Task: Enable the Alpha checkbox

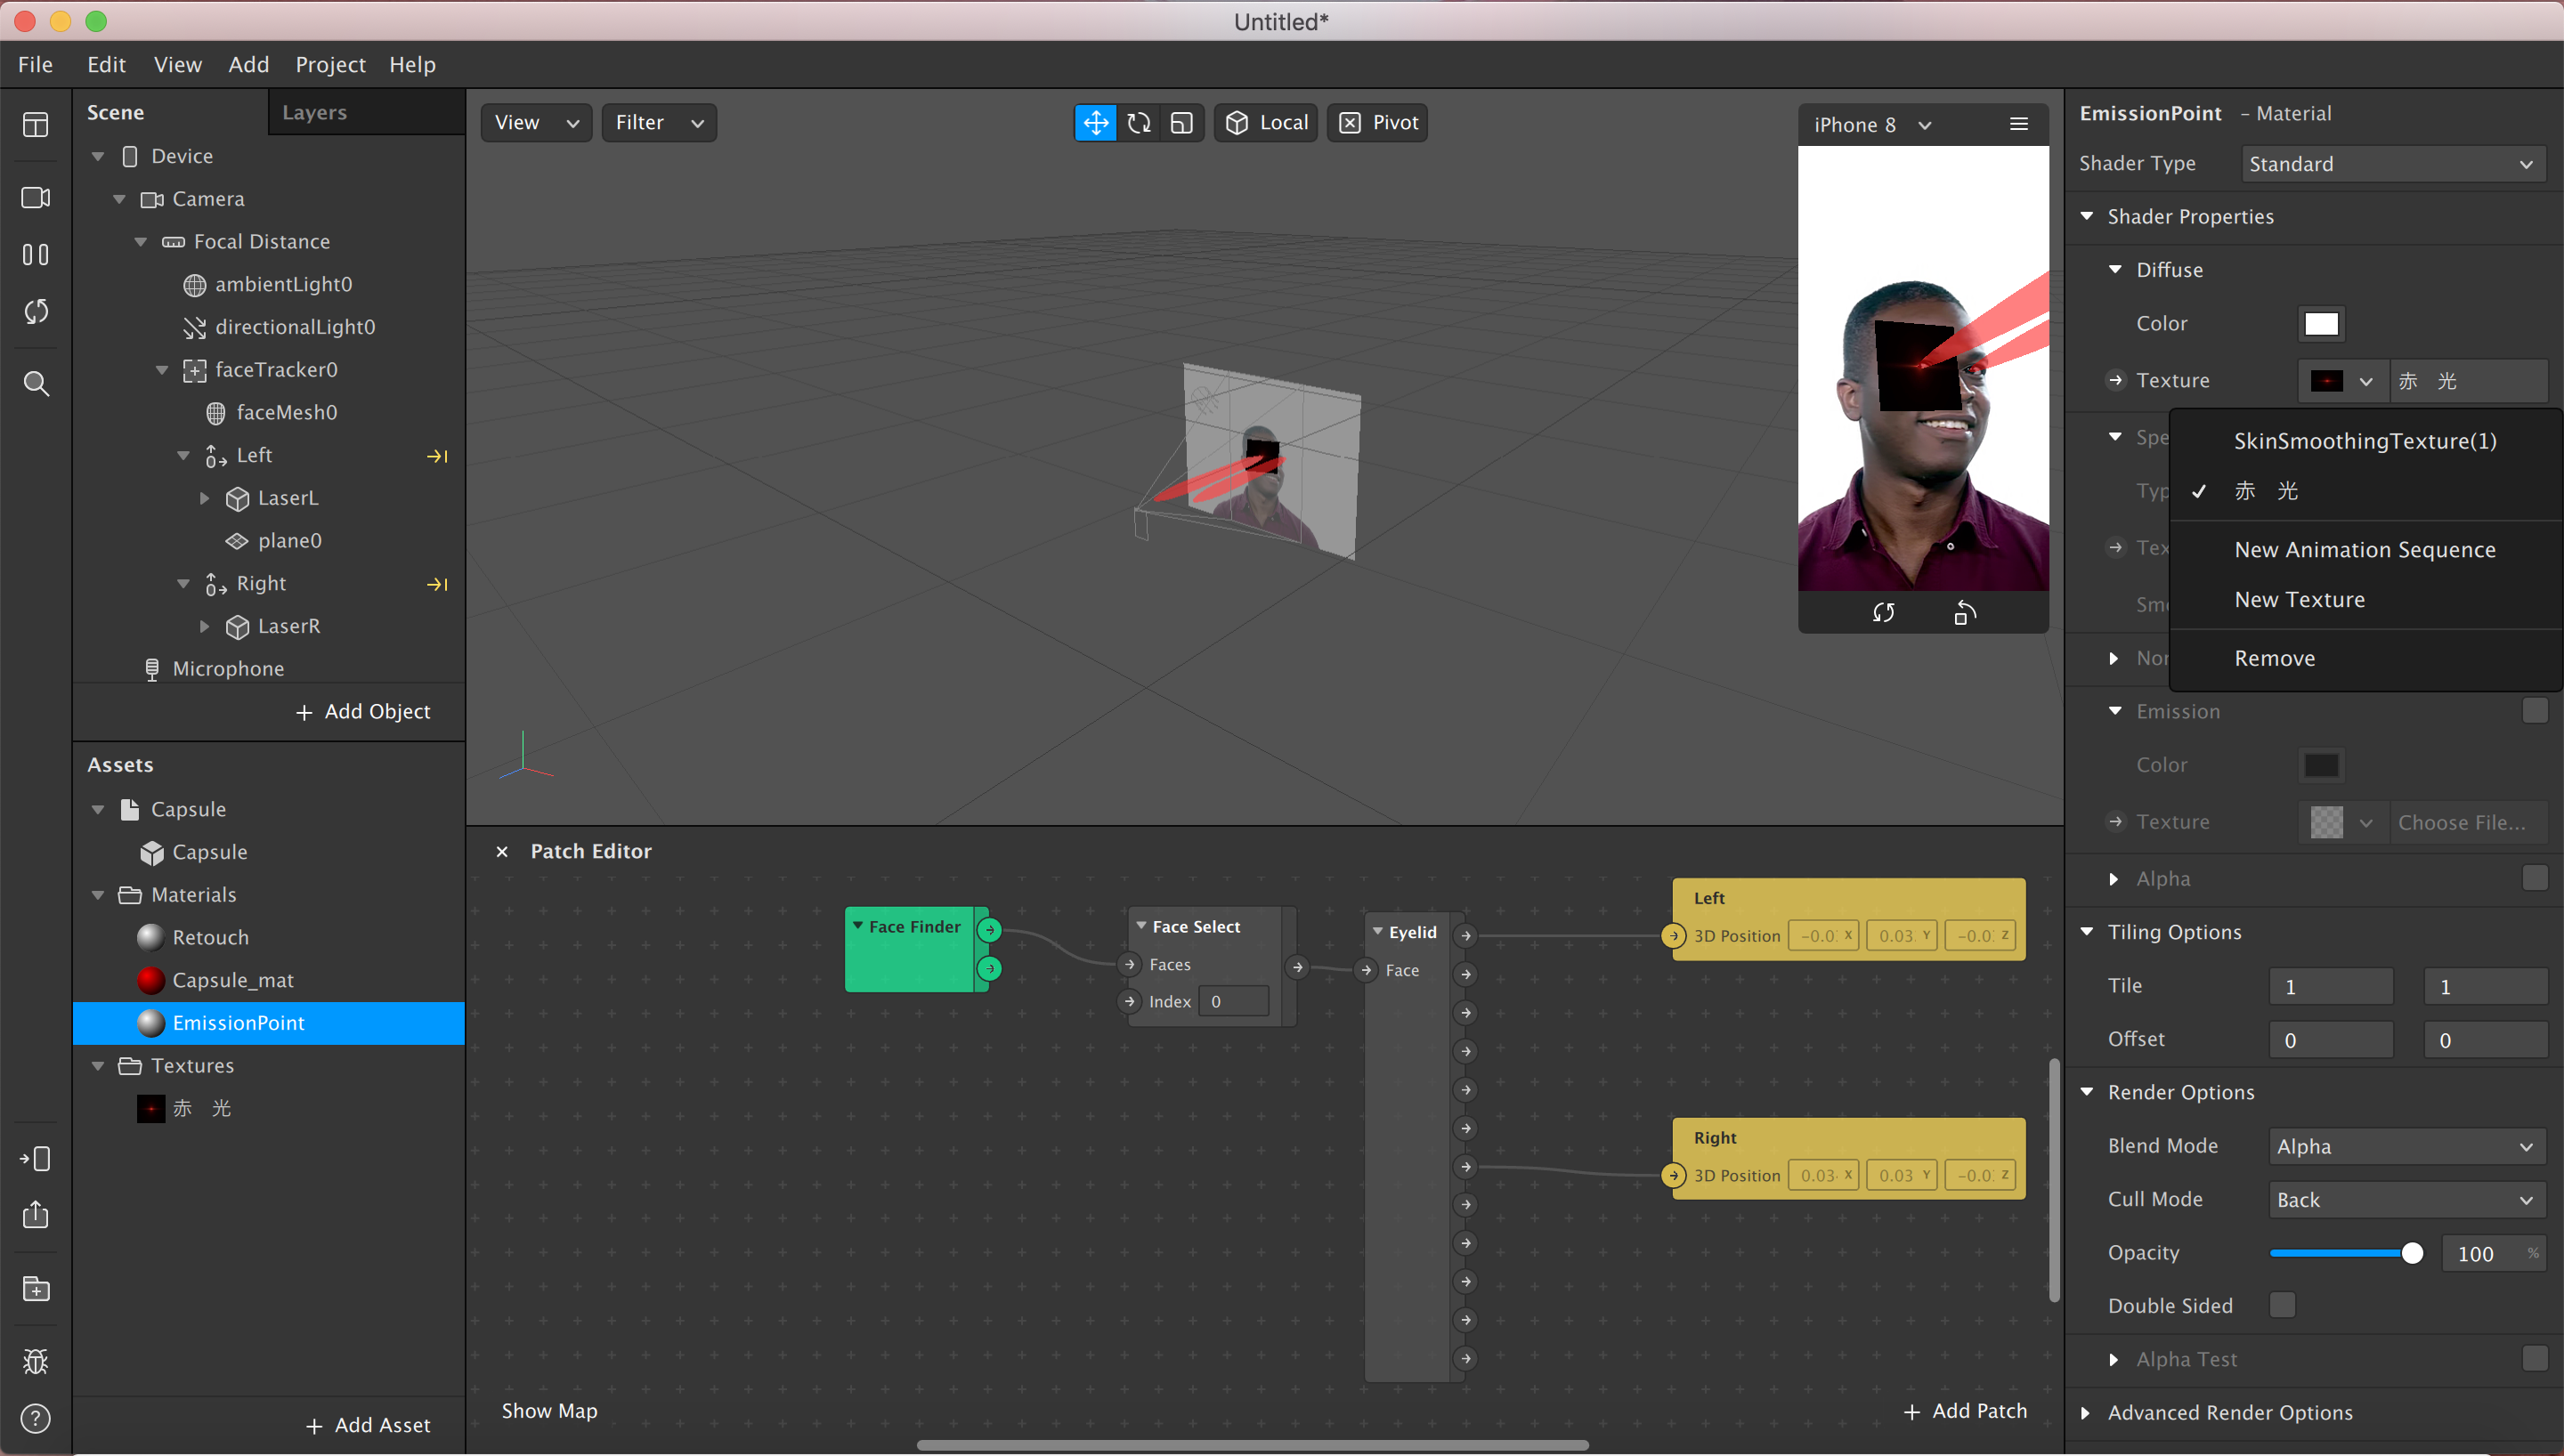Action: point(2534,878)
